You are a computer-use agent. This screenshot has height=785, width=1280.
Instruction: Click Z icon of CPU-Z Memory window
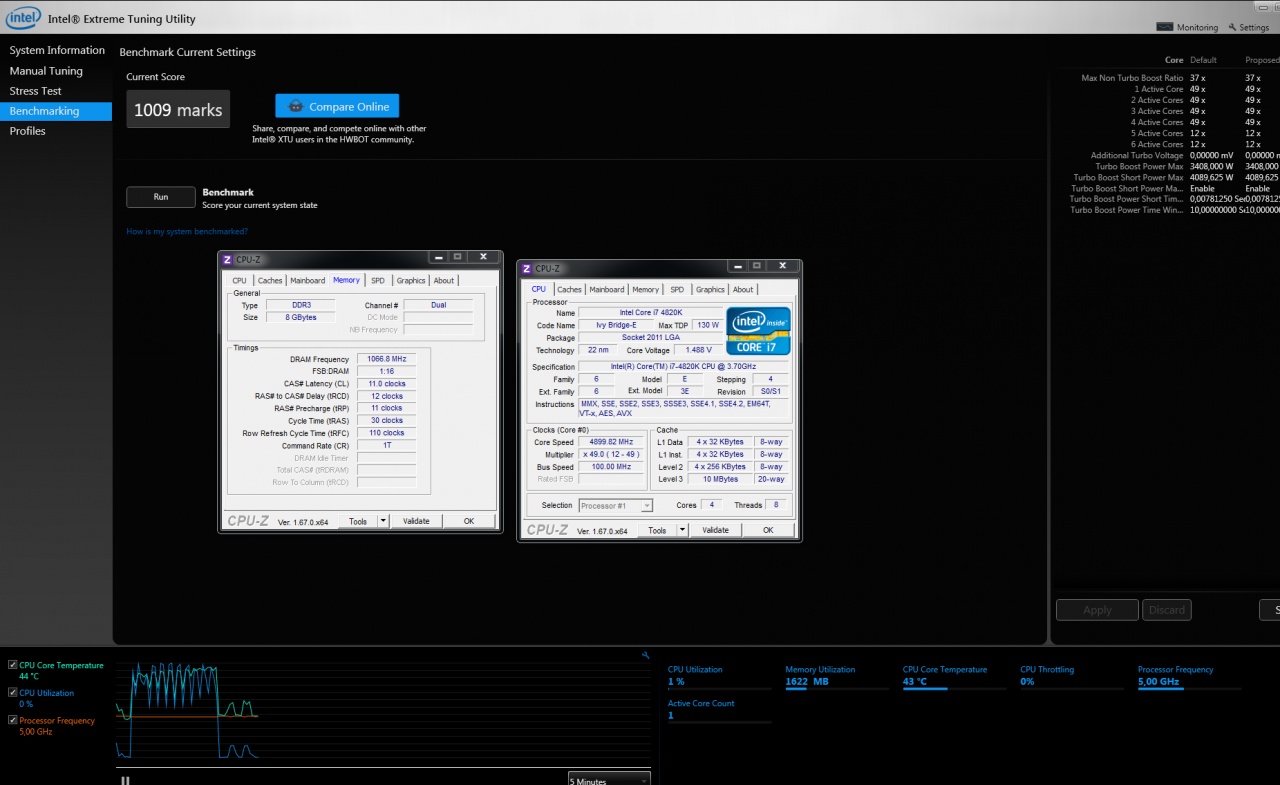coord(228,259)
